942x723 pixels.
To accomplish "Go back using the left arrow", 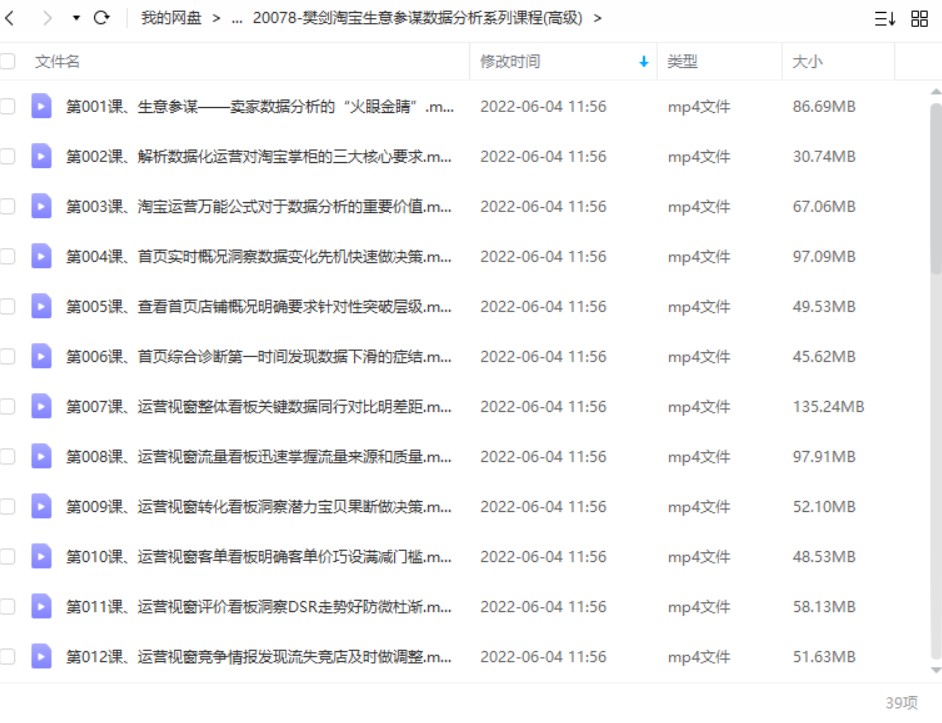I will click(x=9, y=18).
